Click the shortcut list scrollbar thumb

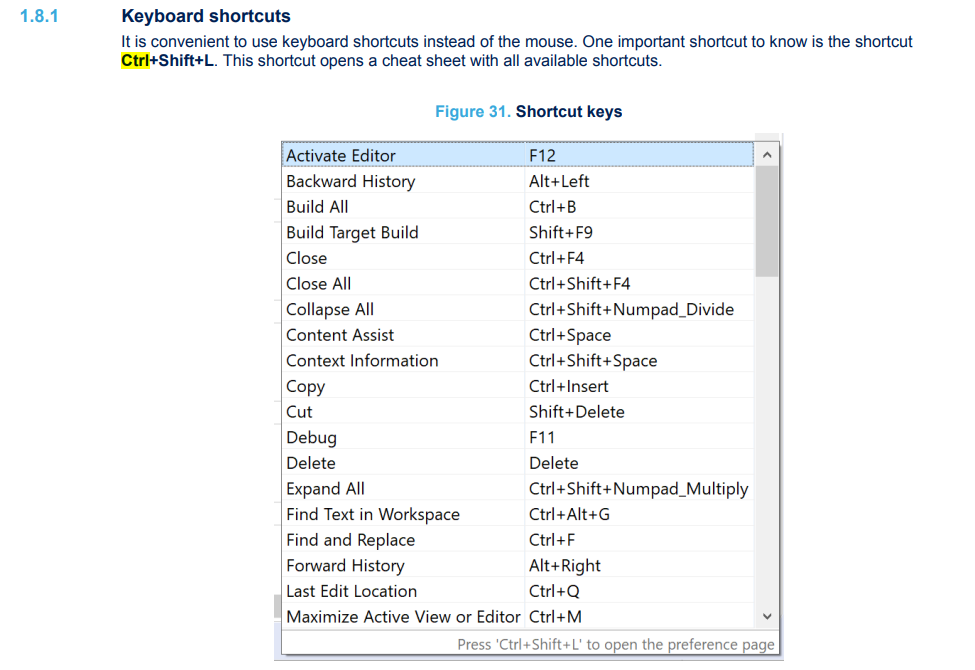click(766, 220)
